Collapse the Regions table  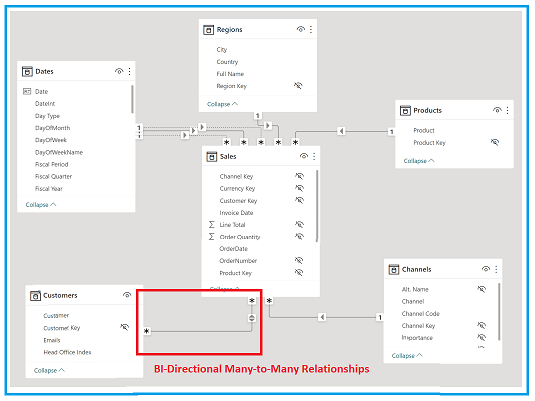222,104
